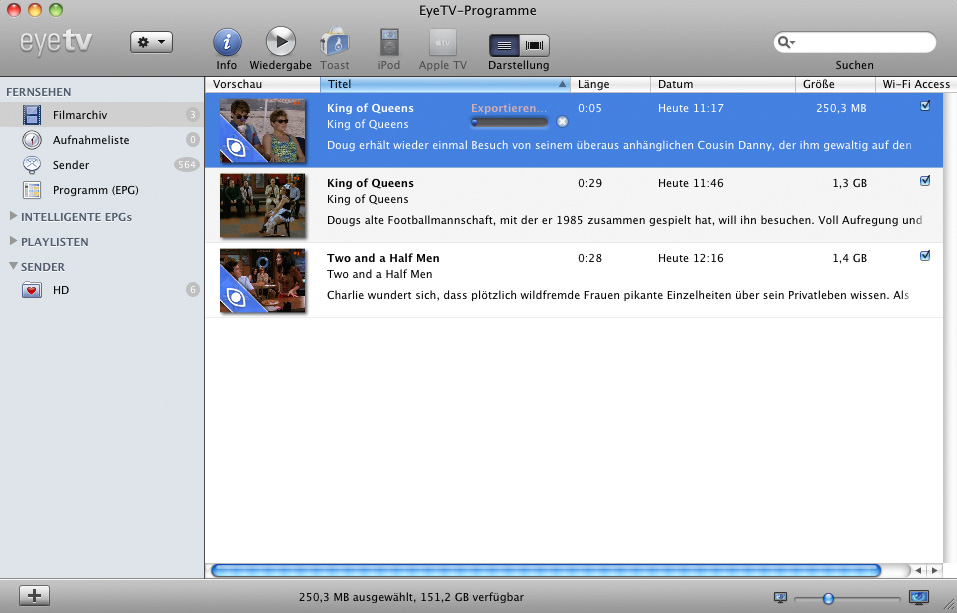Screen dimensions: 957x613
Task: Click the thumbnail of King of Queens 0:29 recording
Action: pos(262,206)
